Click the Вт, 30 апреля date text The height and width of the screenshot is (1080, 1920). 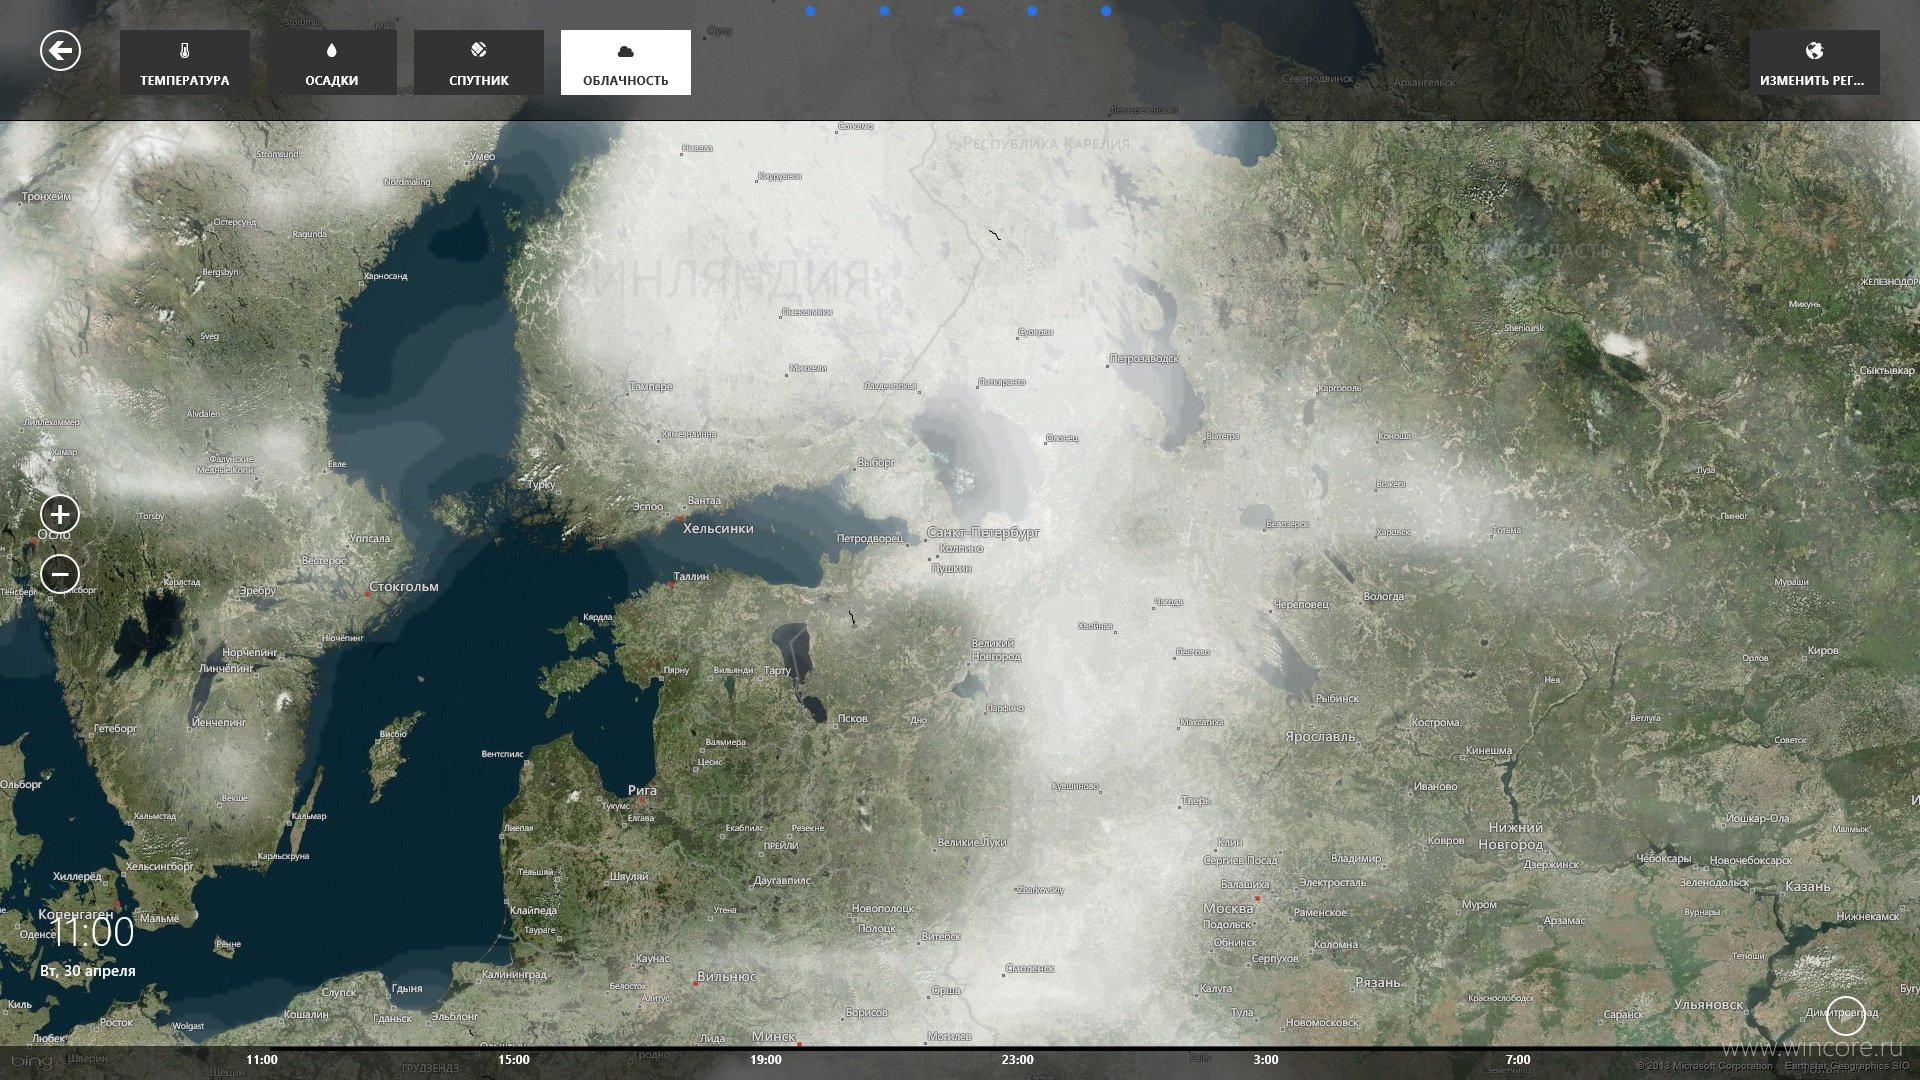(x=88, y=971)
